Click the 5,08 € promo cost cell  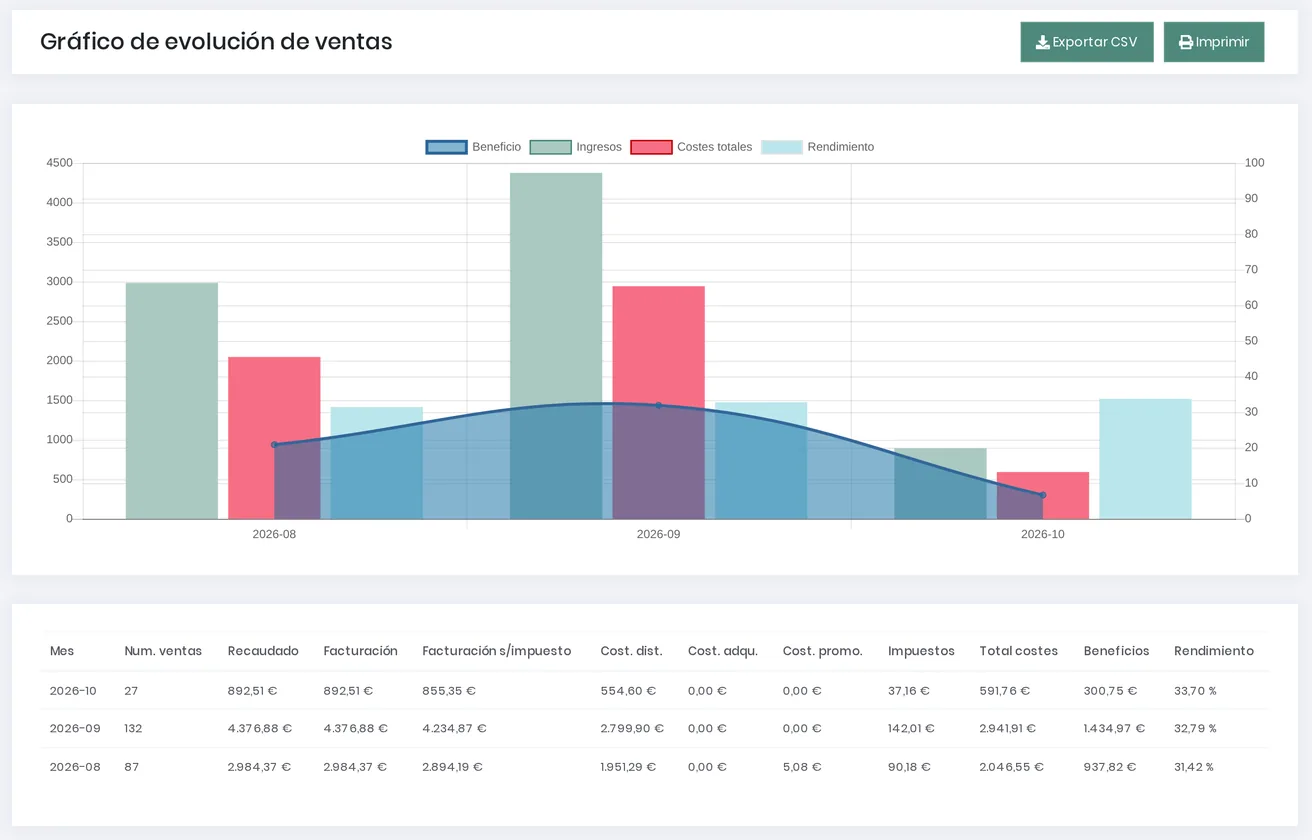click(802, 767)
